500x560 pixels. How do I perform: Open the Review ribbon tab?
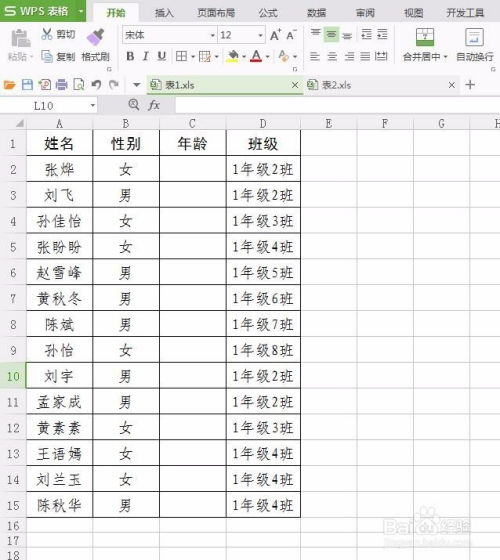click(365, 13)
